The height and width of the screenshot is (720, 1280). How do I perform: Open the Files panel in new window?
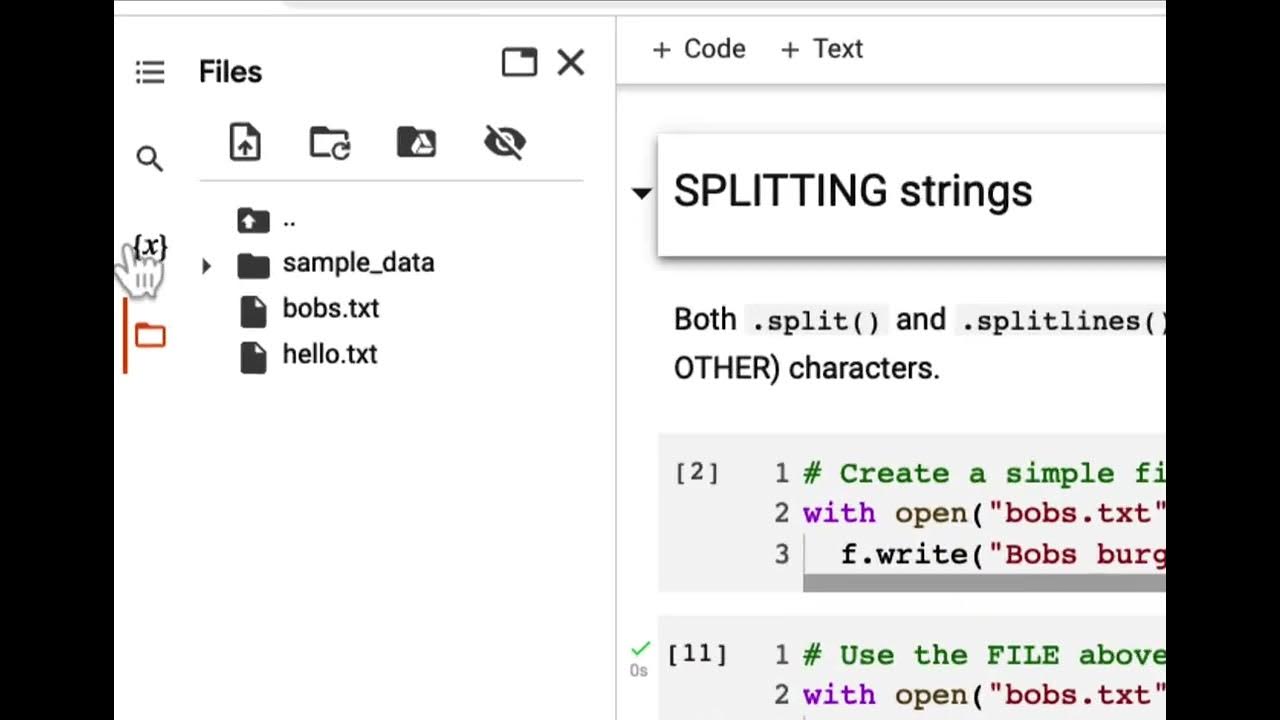tap(519, 63)
